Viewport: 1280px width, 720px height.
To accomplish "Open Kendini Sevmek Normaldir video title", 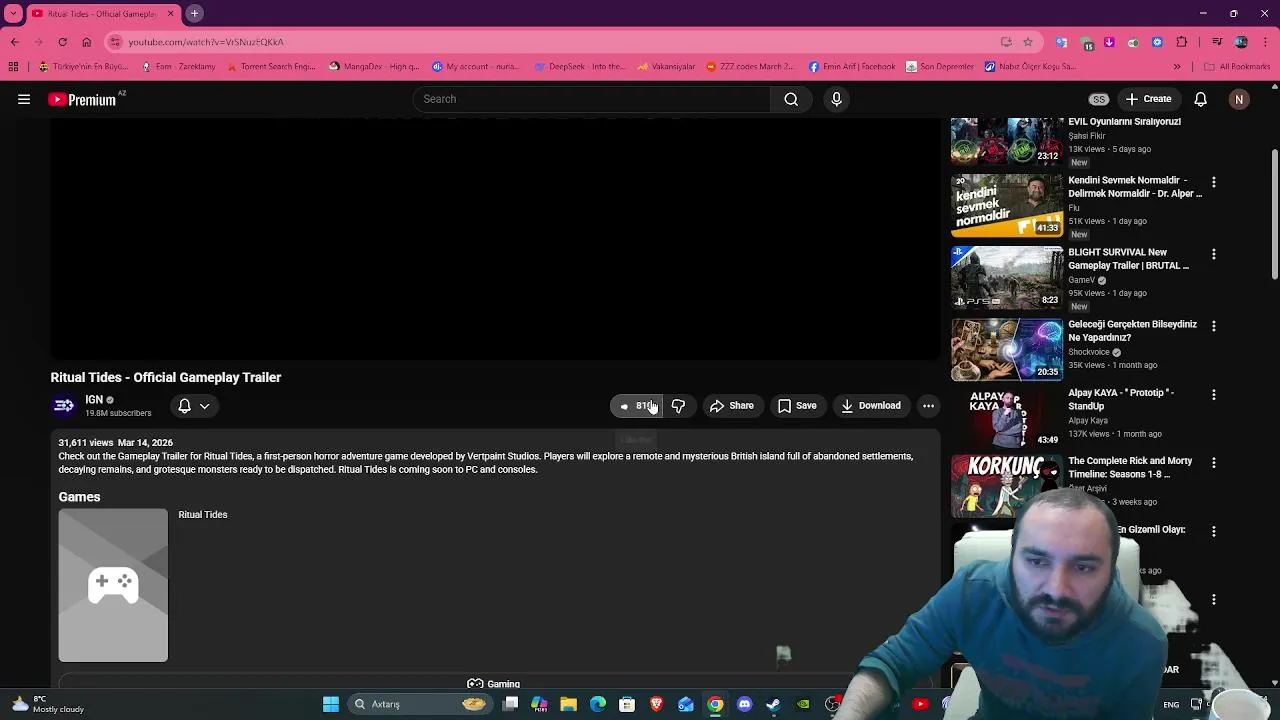I will pos(1134,187).
